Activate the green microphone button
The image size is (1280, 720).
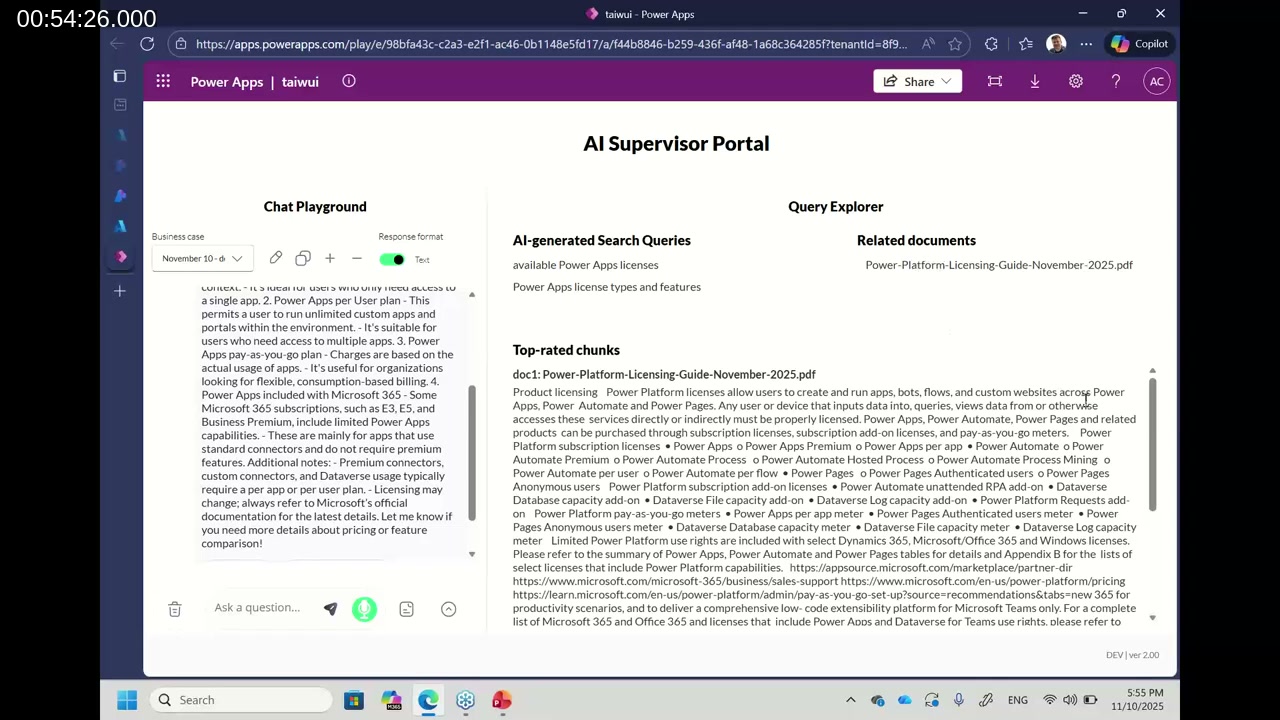tap(364, 609)
